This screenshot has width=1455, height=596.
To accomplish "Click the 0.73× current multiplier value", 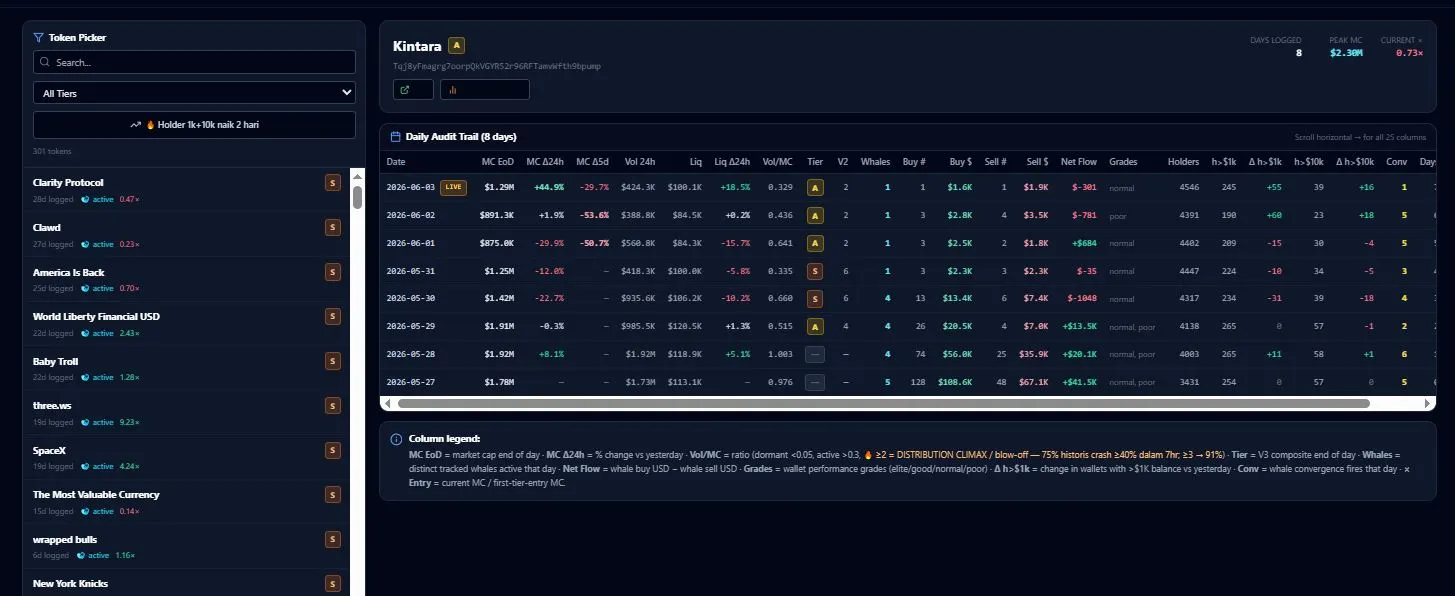I will [x=1409, y=53].
